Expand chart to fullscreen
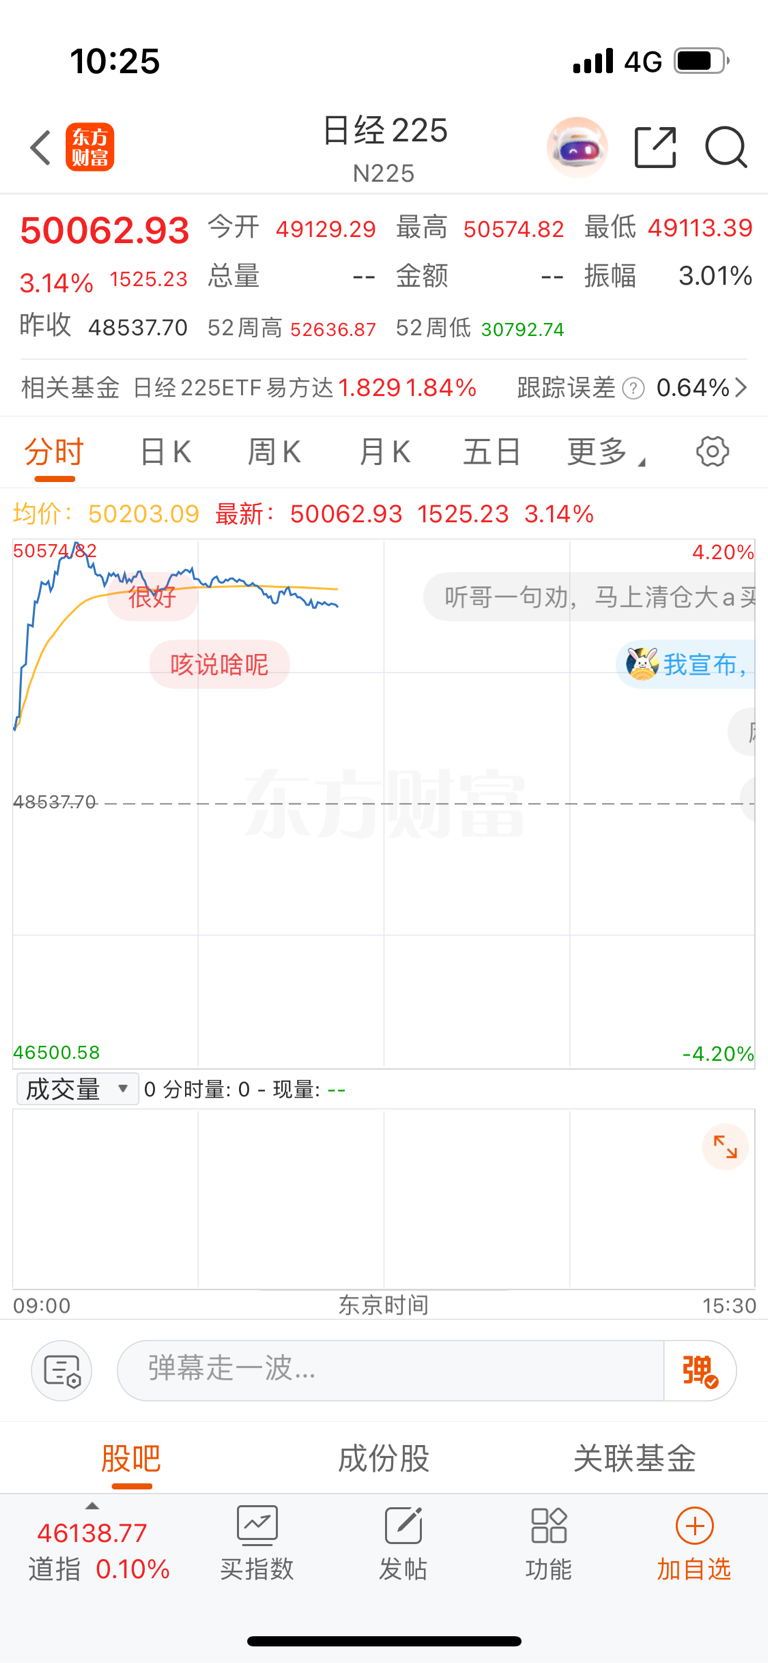The width and height of the screenshot is (768, 1663). point(725,1147)
